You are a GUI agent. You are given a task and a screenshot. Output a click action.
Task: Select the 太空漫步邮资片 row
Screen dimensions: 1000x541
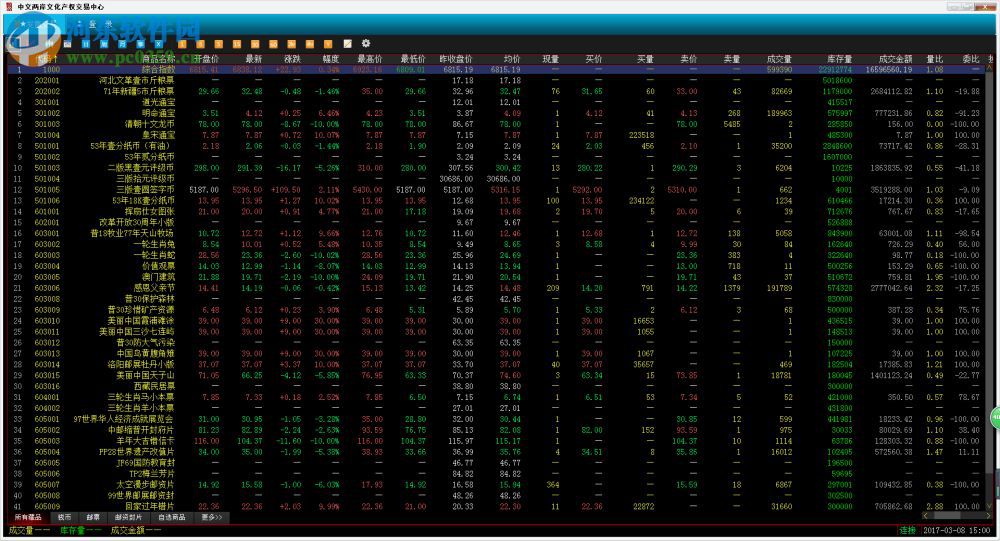point(497,484)
